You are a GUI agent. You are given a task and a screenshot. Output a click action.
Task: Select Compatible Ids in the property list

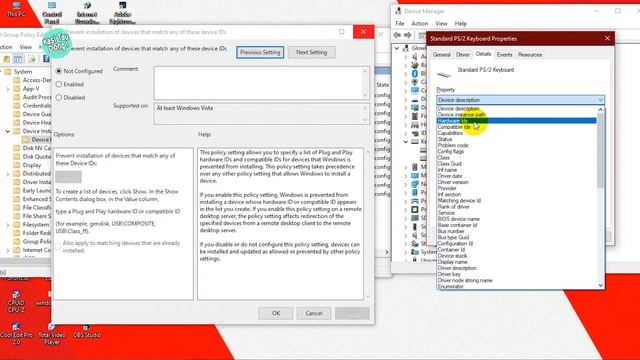(x=517, y=127)
